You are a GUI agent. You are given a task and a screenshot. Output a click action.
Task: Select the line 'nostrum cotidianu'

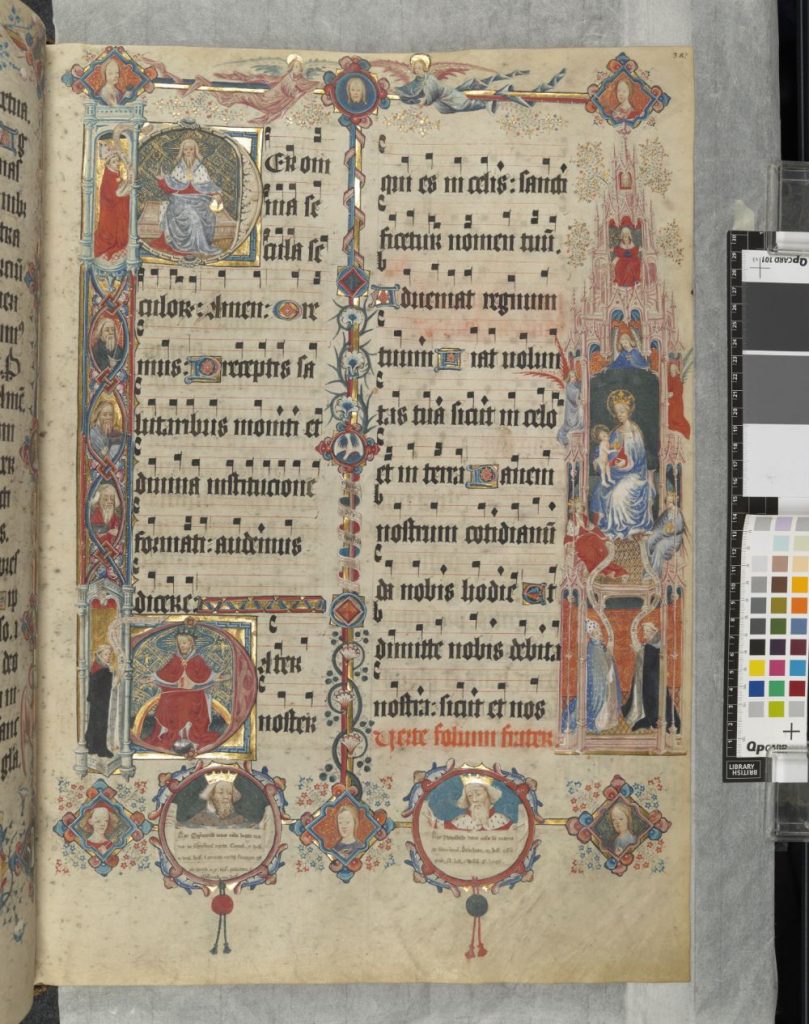466,533
